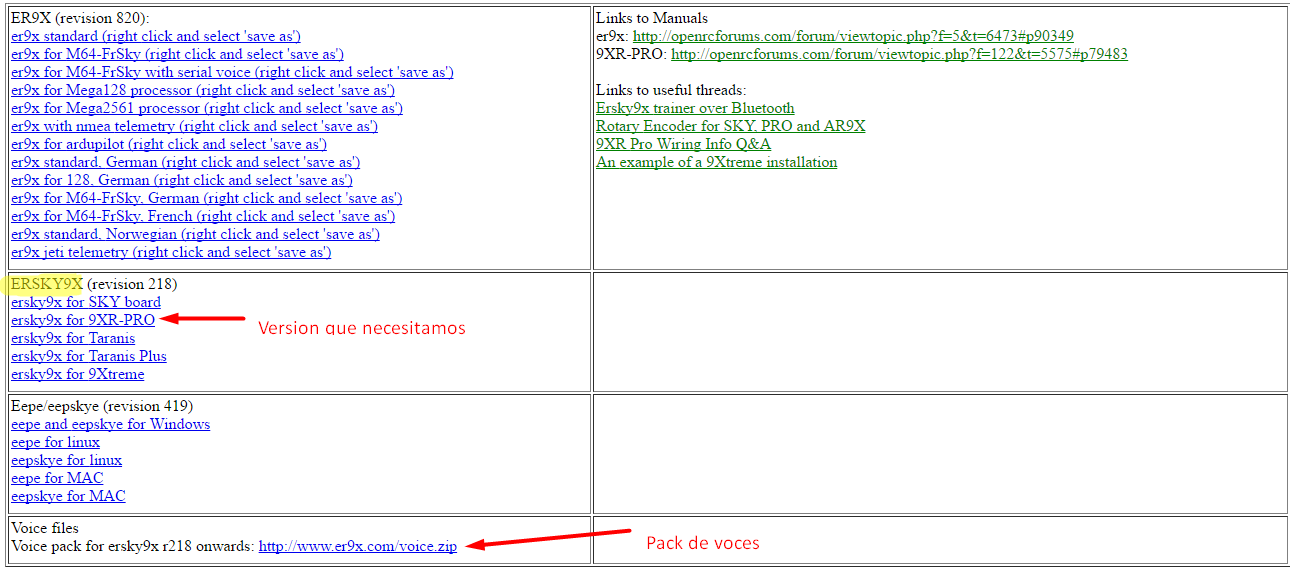Screen dimensions: 1290x568
Task: Open er9x with nmea telemetry link
Action: tap(194, 126)
